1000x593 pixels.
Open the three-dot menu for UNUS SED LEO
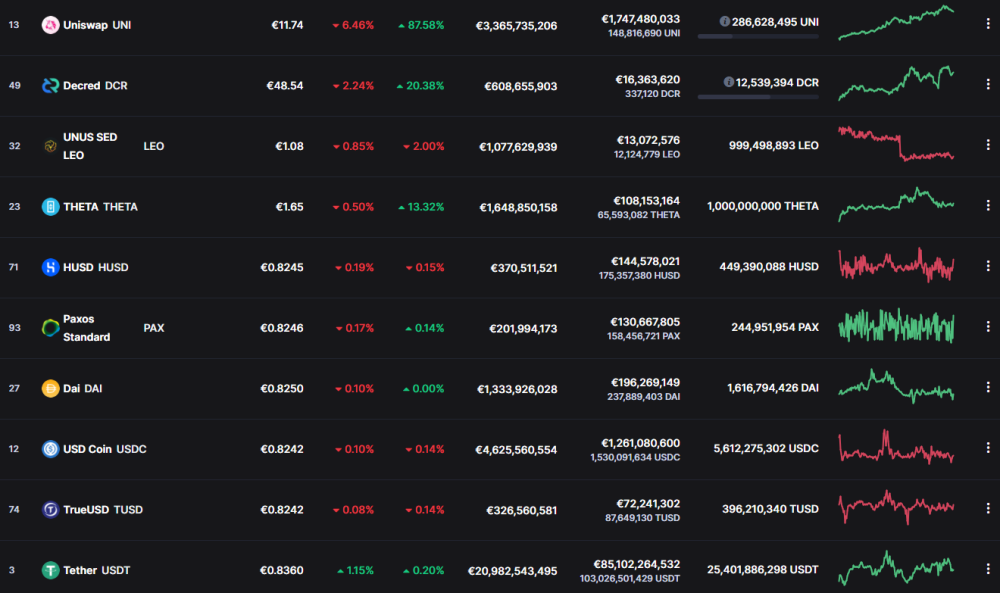[x=988, y=145]
